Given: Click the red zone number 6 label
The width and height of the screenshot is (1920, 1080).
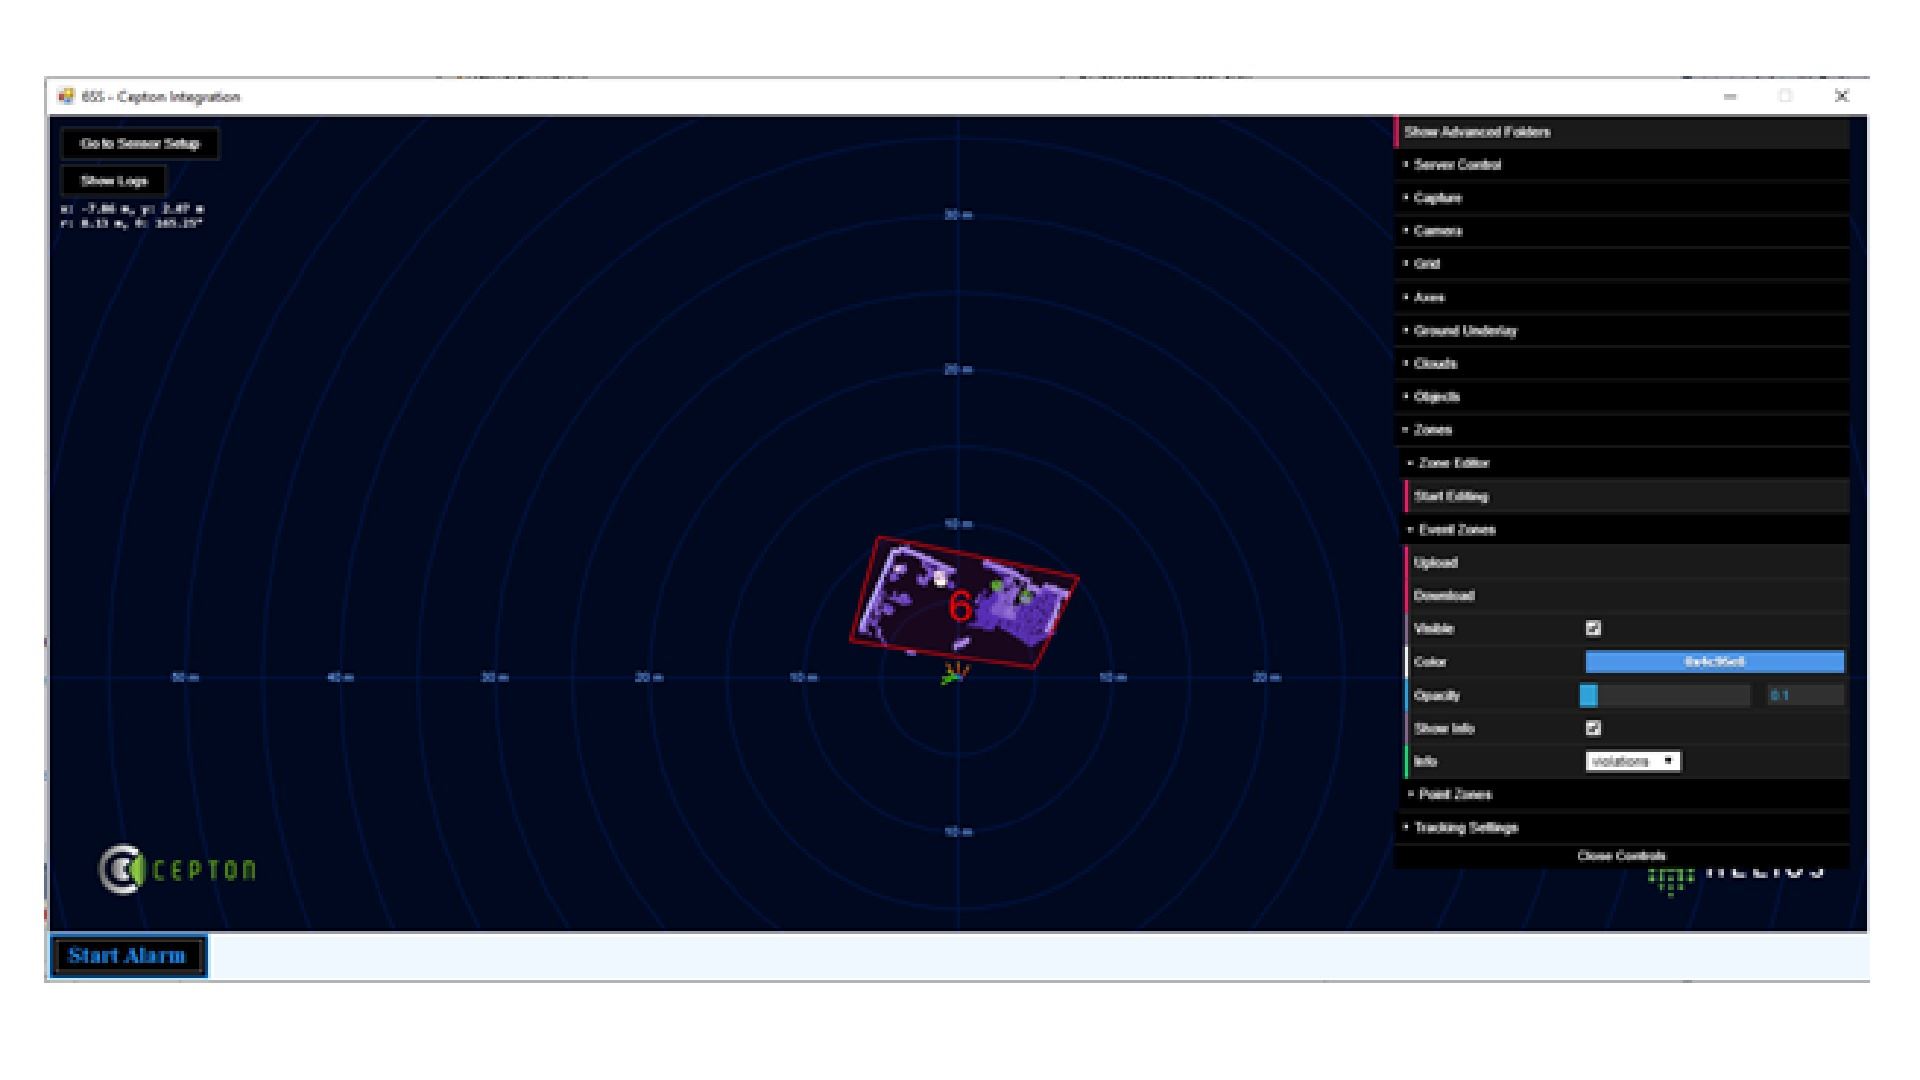Looking at the screenshot, I should click(960, 606).
